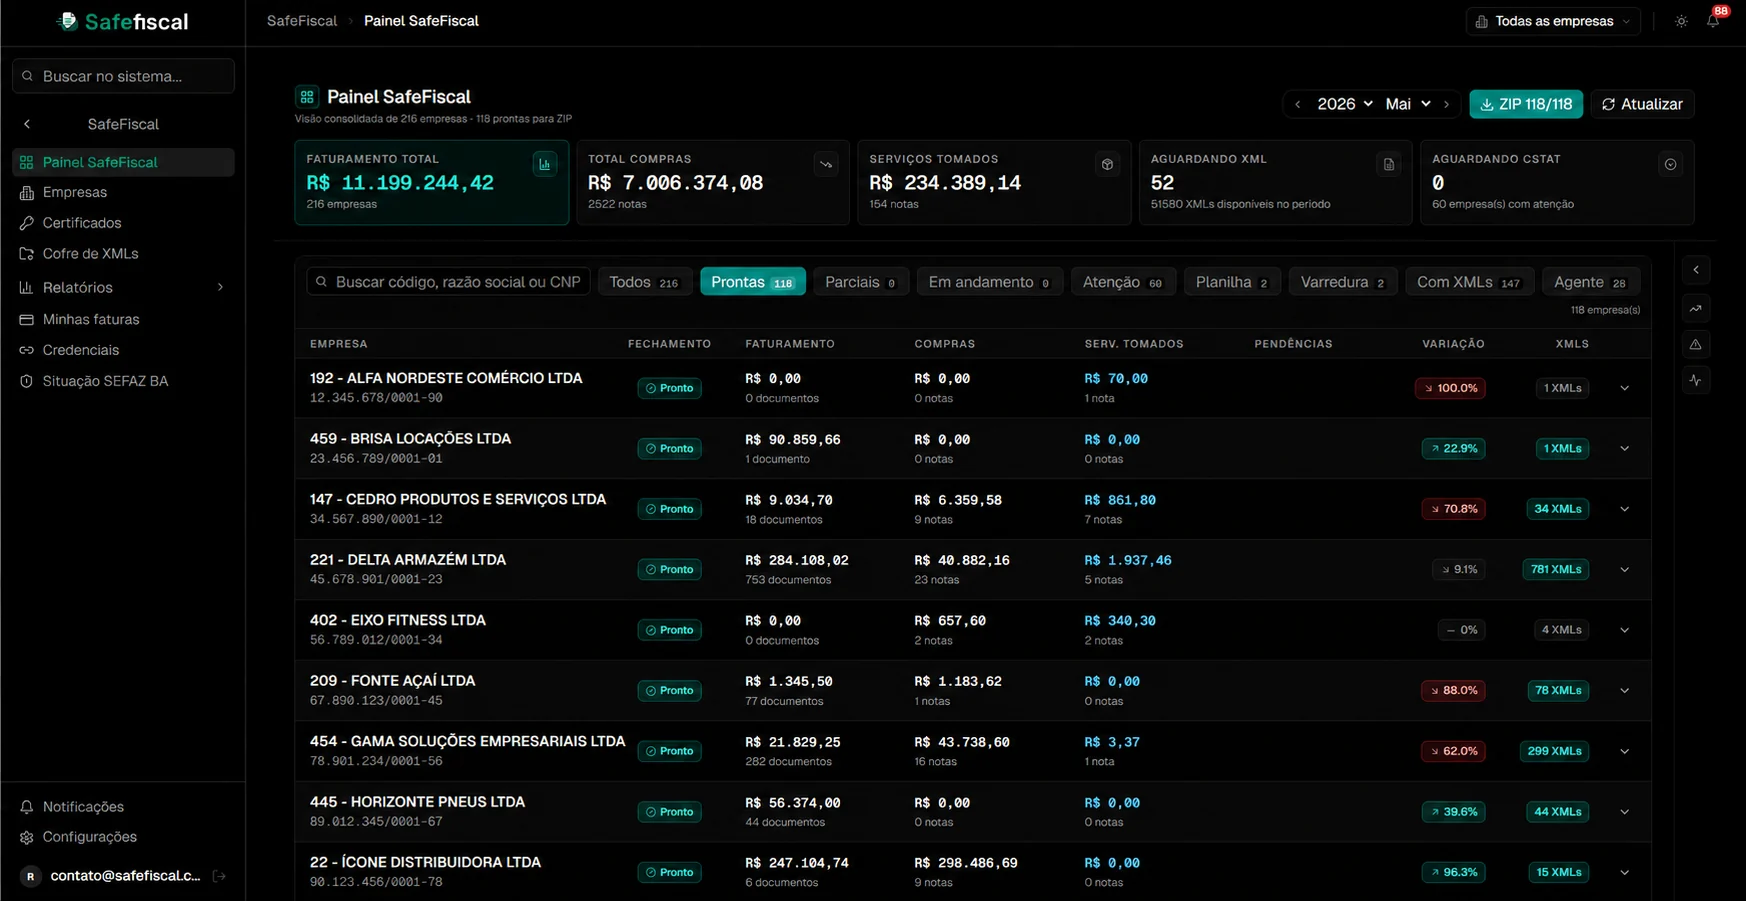Screen dimensions: 1746x901
Task: Click the notifications bell icon in header
Action: 1713,21
